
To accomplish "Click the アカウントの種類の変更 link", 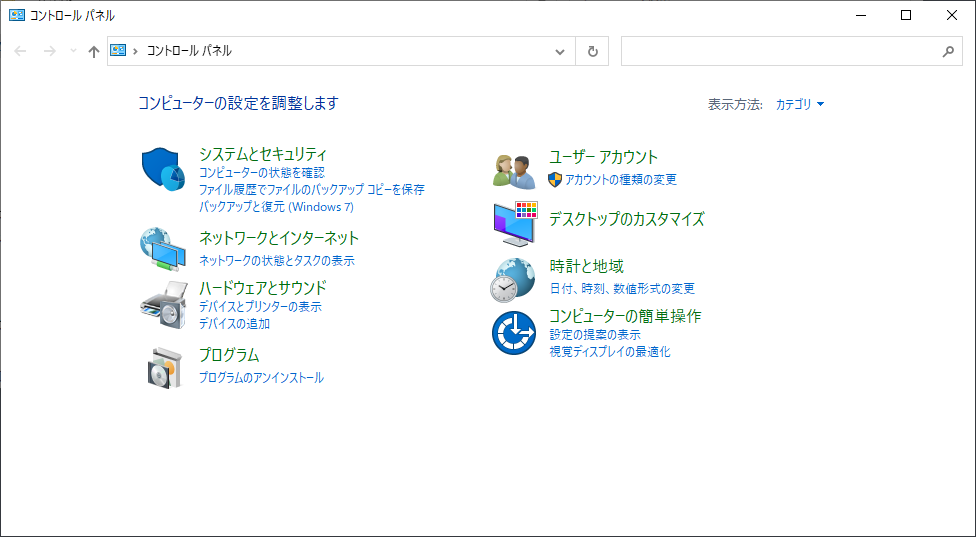I will [x=621, y=180].
